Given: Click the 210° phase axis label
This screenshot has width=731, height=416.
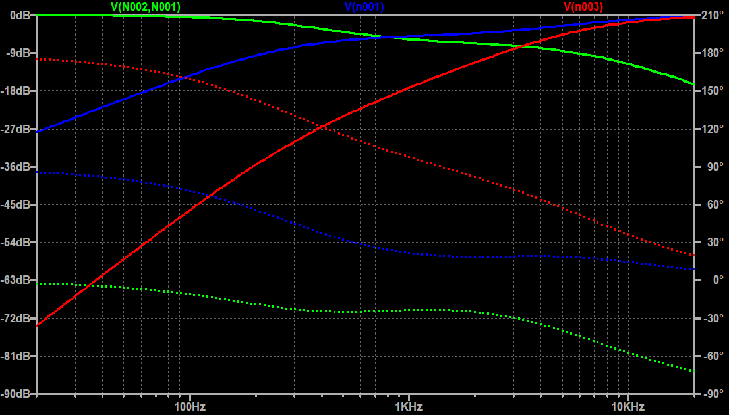Looking at the screenshot, I should coord(711,15).
